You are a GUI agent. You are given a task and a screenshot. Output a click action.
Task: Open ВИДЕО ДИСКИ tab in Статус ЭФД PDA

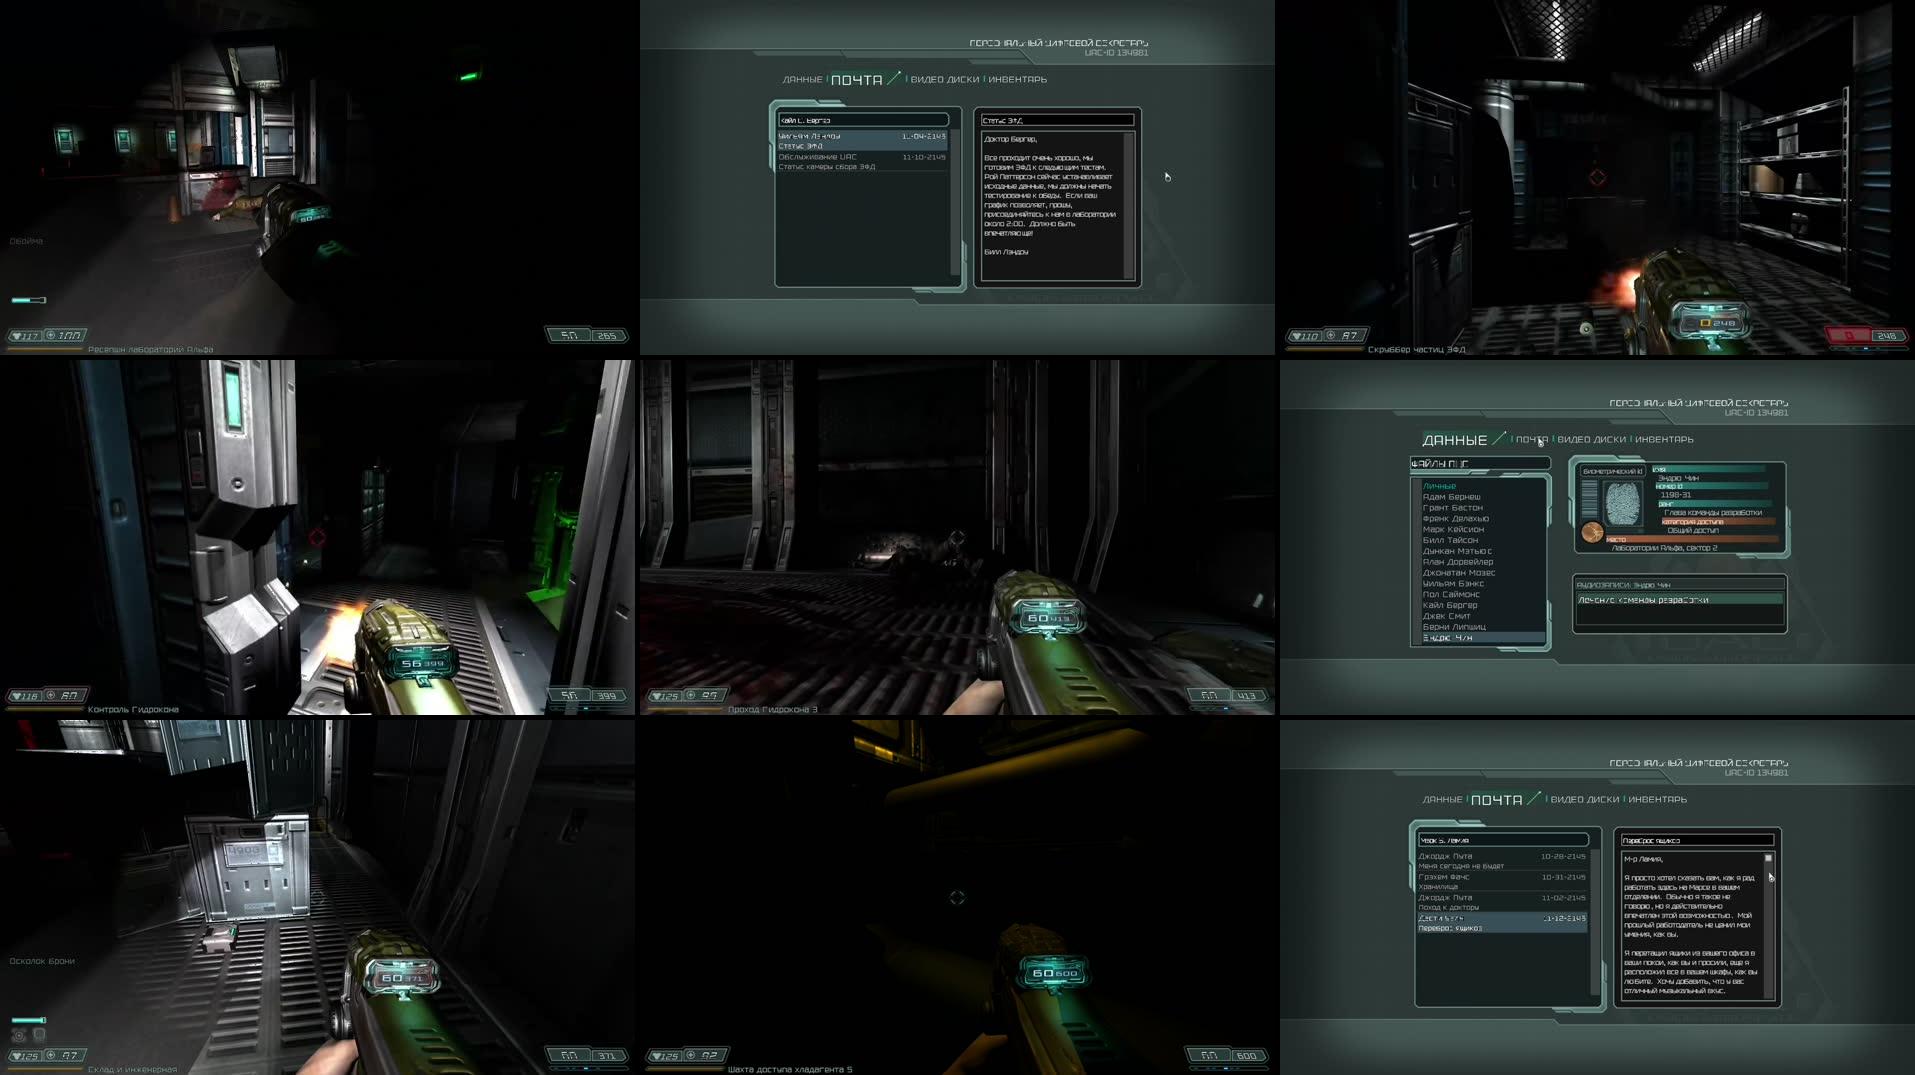coord(945,79)
